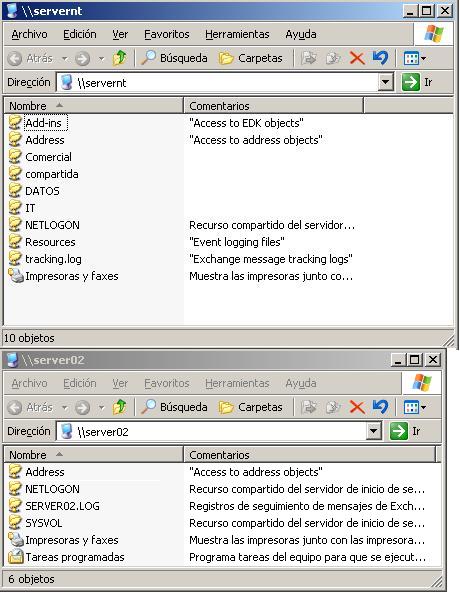Select Tareas programadas icon in \\server02
Viewport: 460px width, 593px height.
(16, 557)
